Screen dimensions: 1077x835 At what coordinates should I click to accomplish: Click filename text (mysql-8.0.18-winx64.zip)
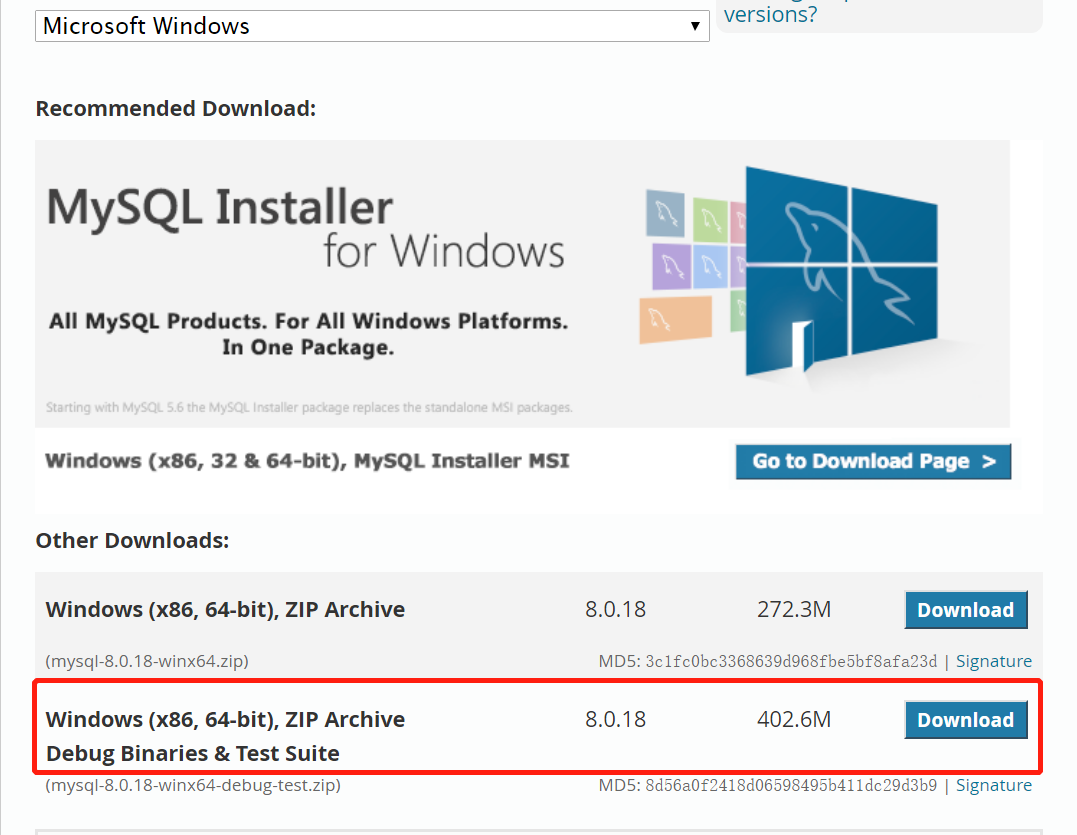click(147, 661)
